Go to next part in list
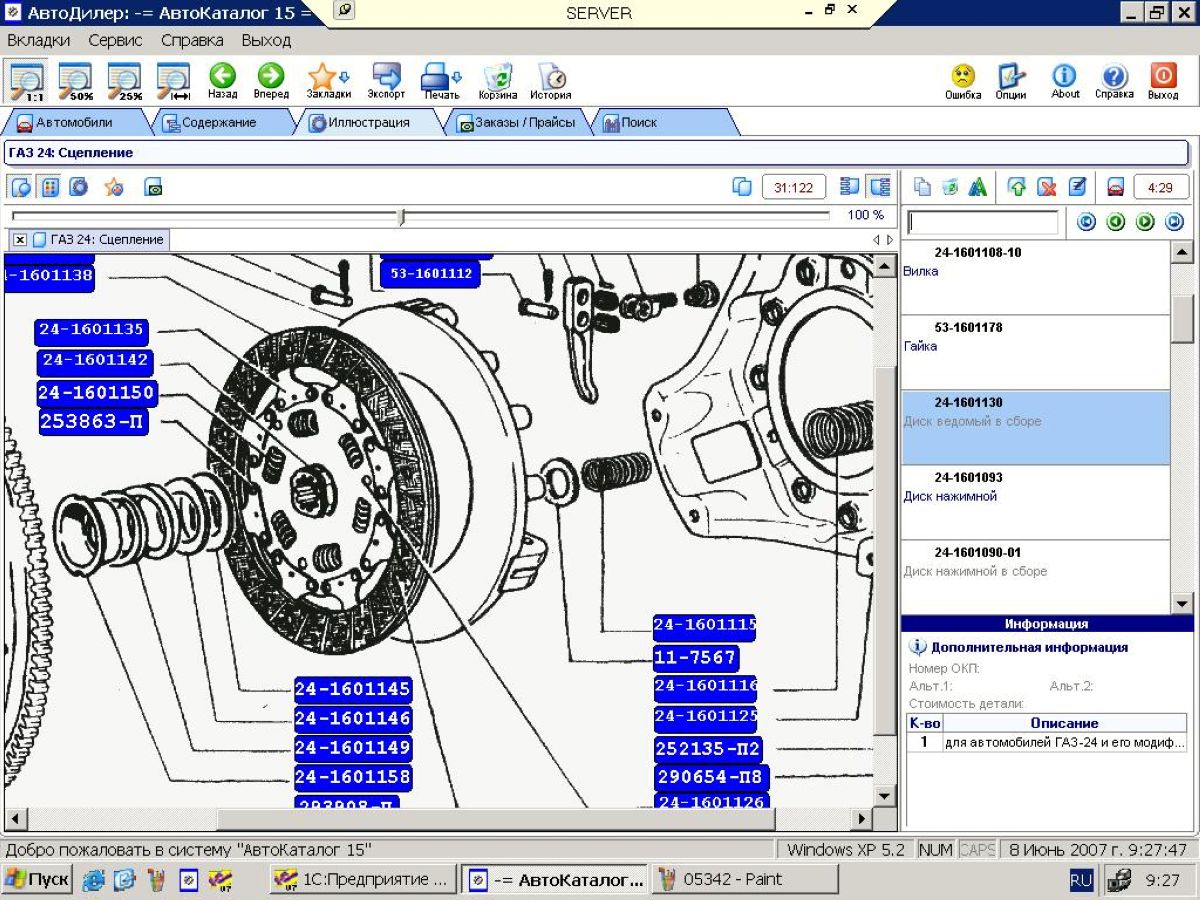 (1146, 222)
